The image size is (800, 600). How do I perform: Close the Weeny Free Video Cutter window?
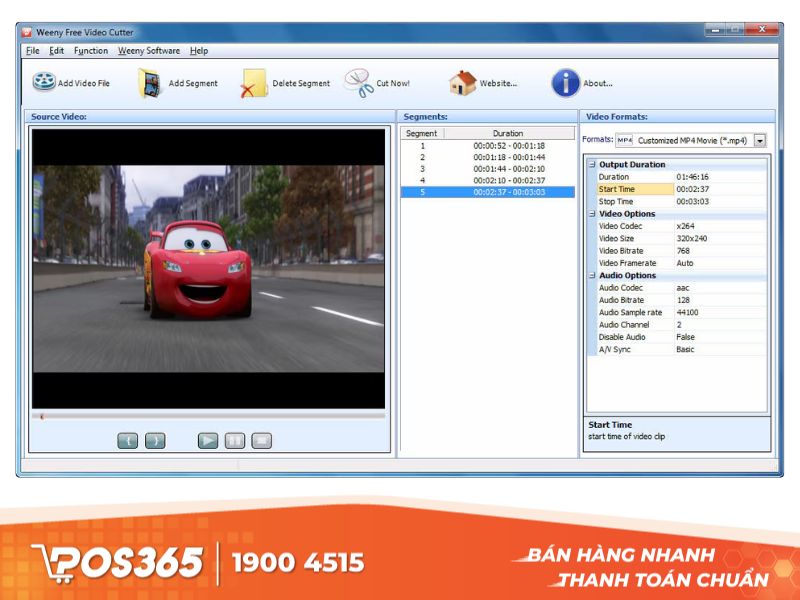click(x=762, y=30)
